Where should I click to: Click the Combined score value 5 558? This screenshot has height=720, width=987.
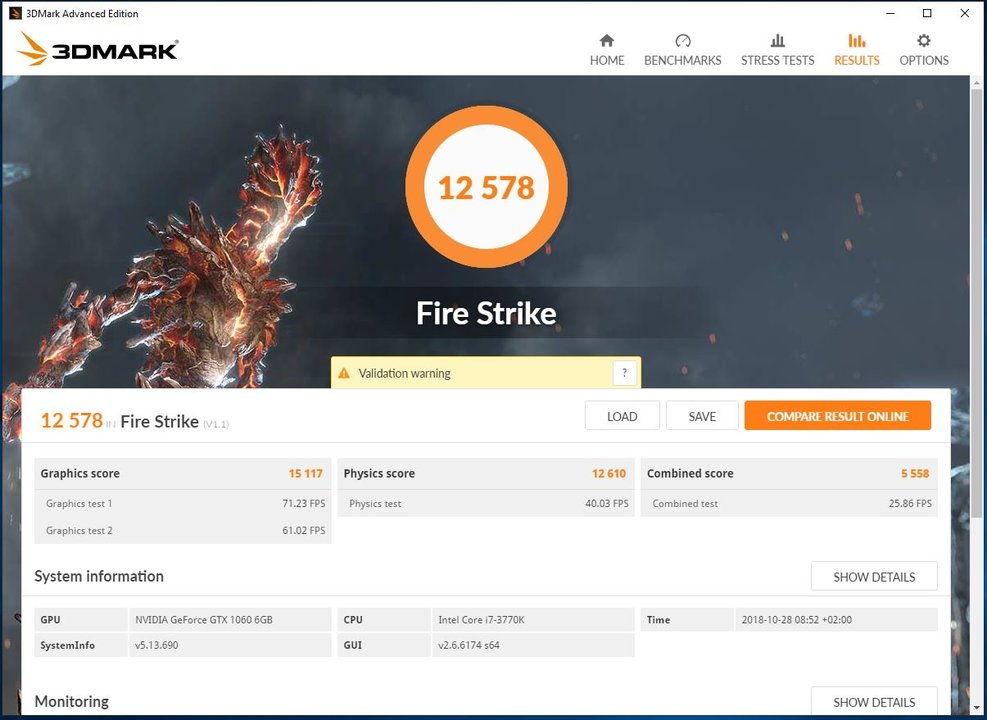coord(915,473)
